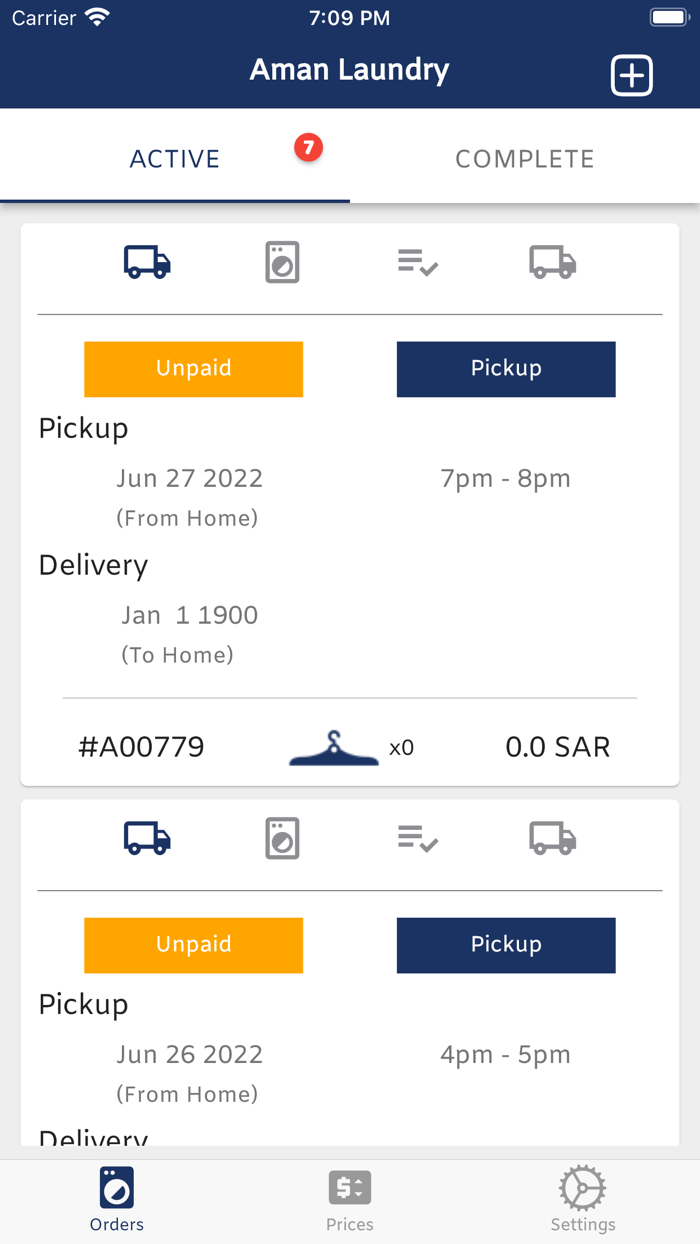700x1244 pixels.
Task: Switch to the Complete tab
Action: (x=524, y=159)
